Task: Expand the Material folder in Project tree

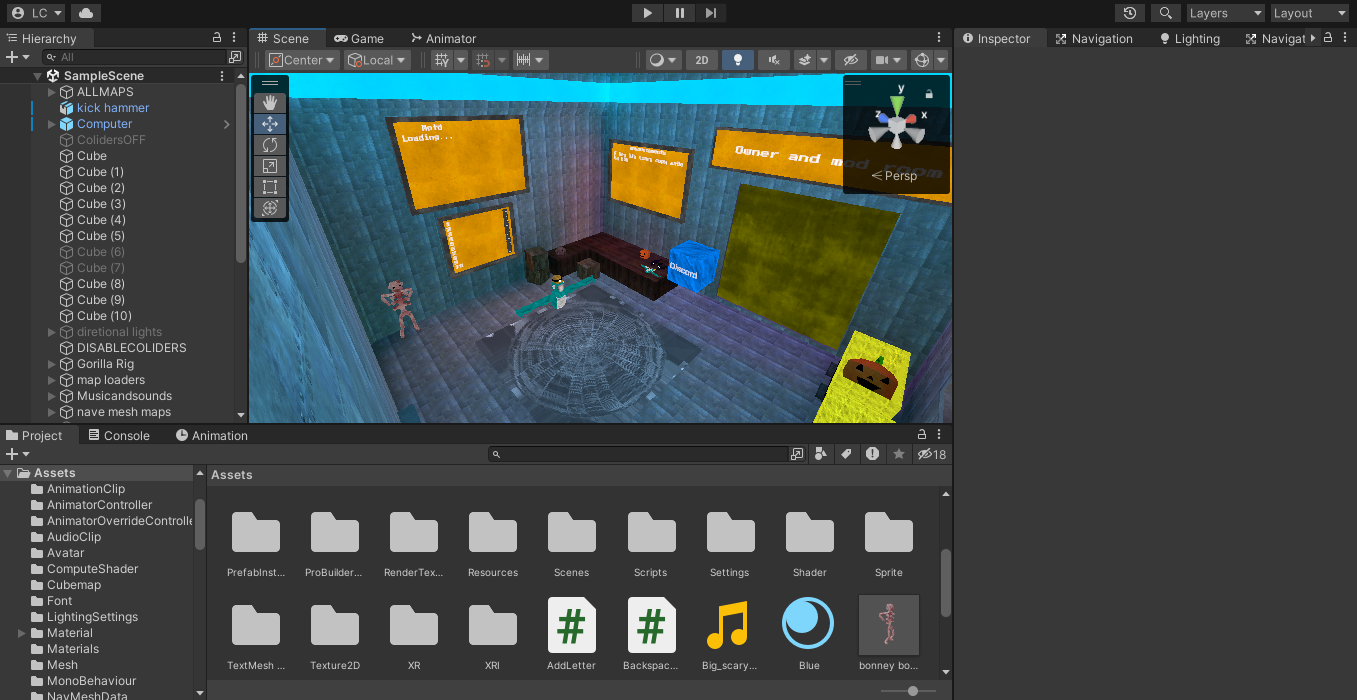Action: (x=22, y=633)
